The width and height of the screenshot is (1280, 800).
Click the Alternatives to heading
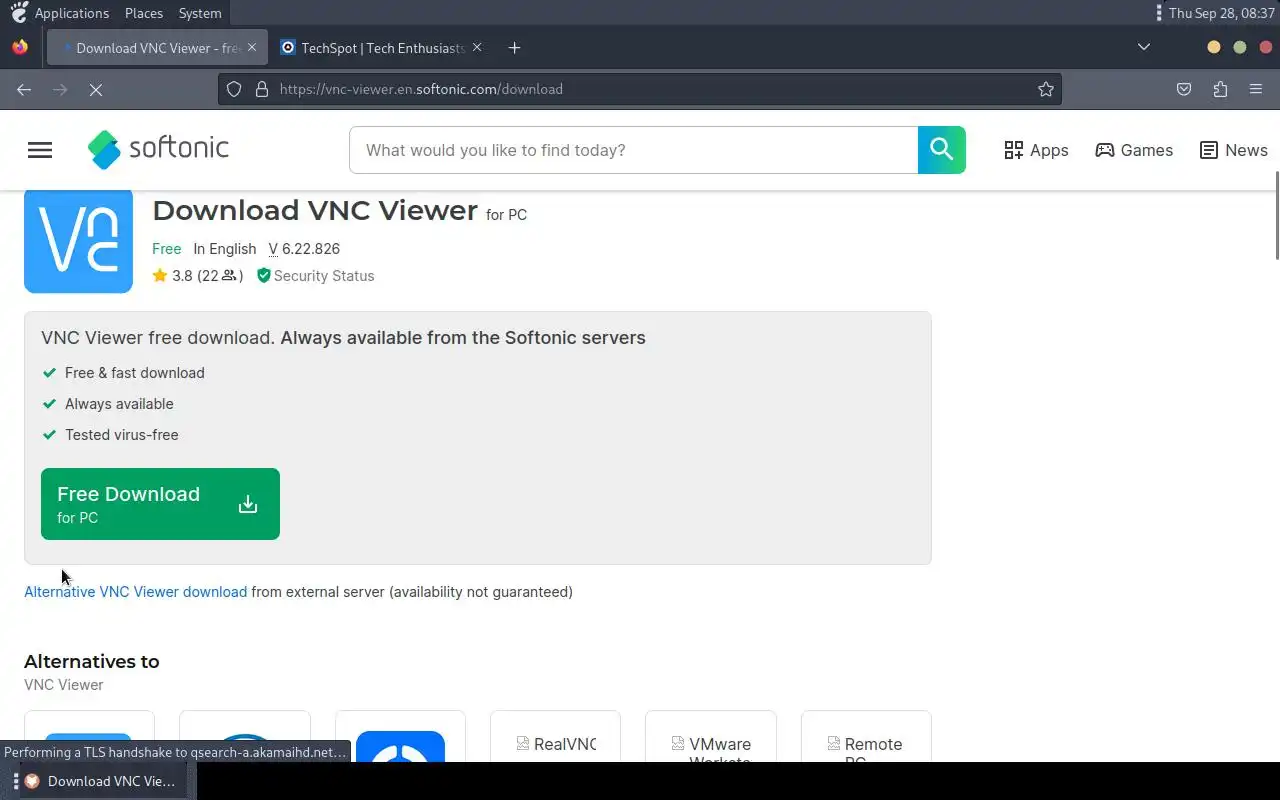coord(92,662)
